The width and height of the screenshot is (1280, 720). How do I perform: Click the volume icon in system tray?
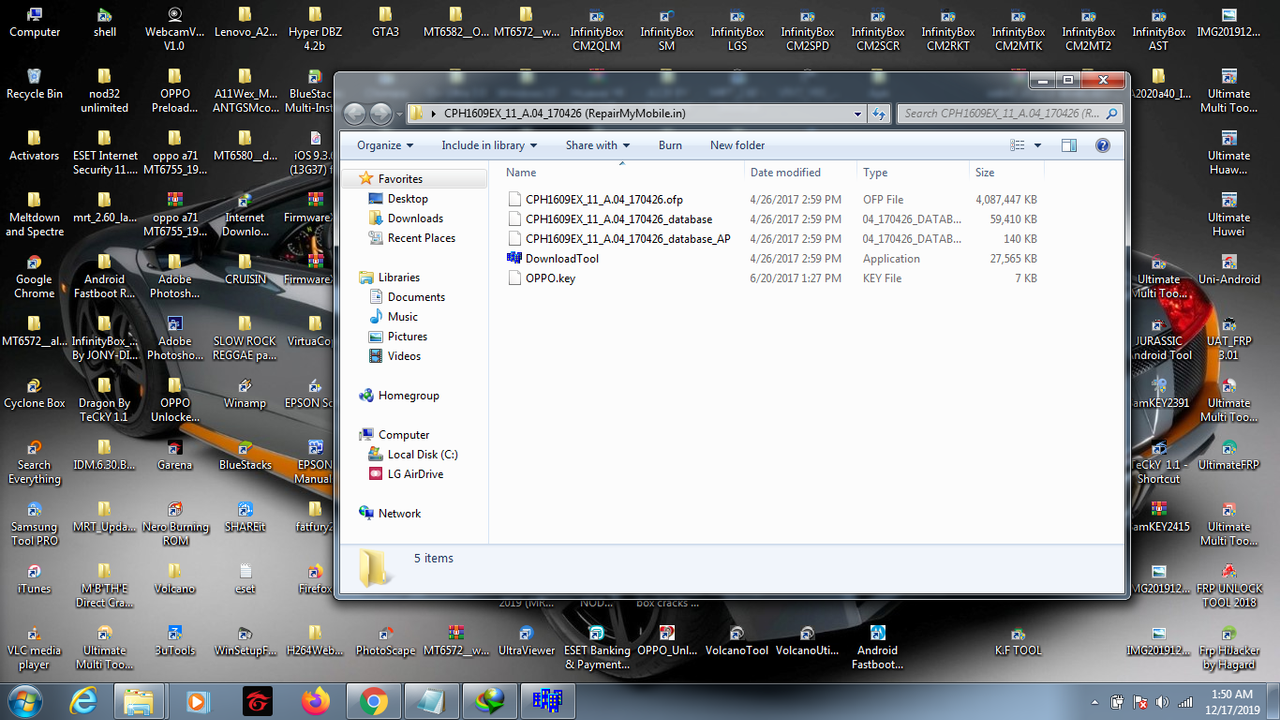(x=1163, y=702)
